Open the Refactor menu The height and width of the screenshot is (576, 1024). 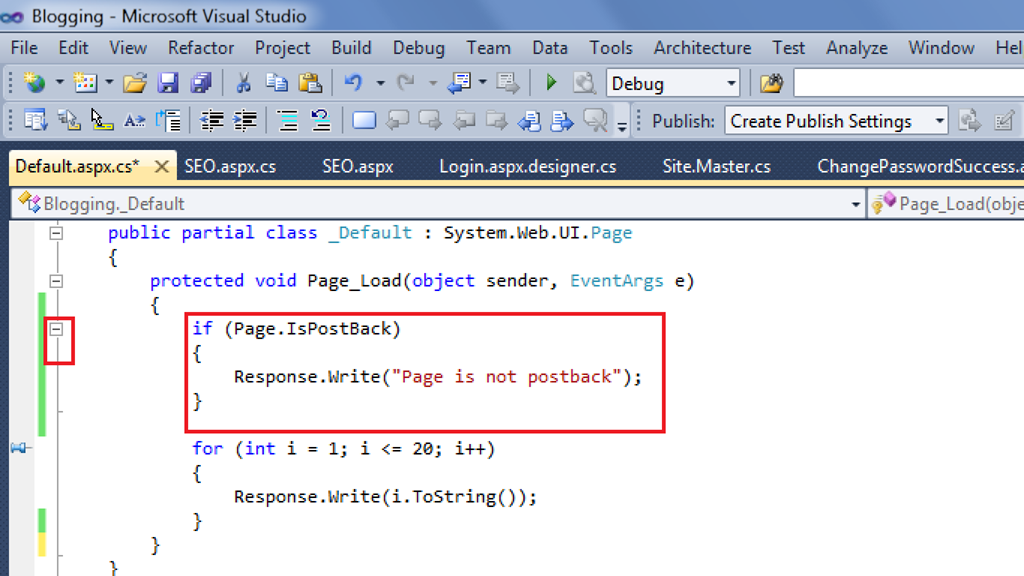coord(201,48)
